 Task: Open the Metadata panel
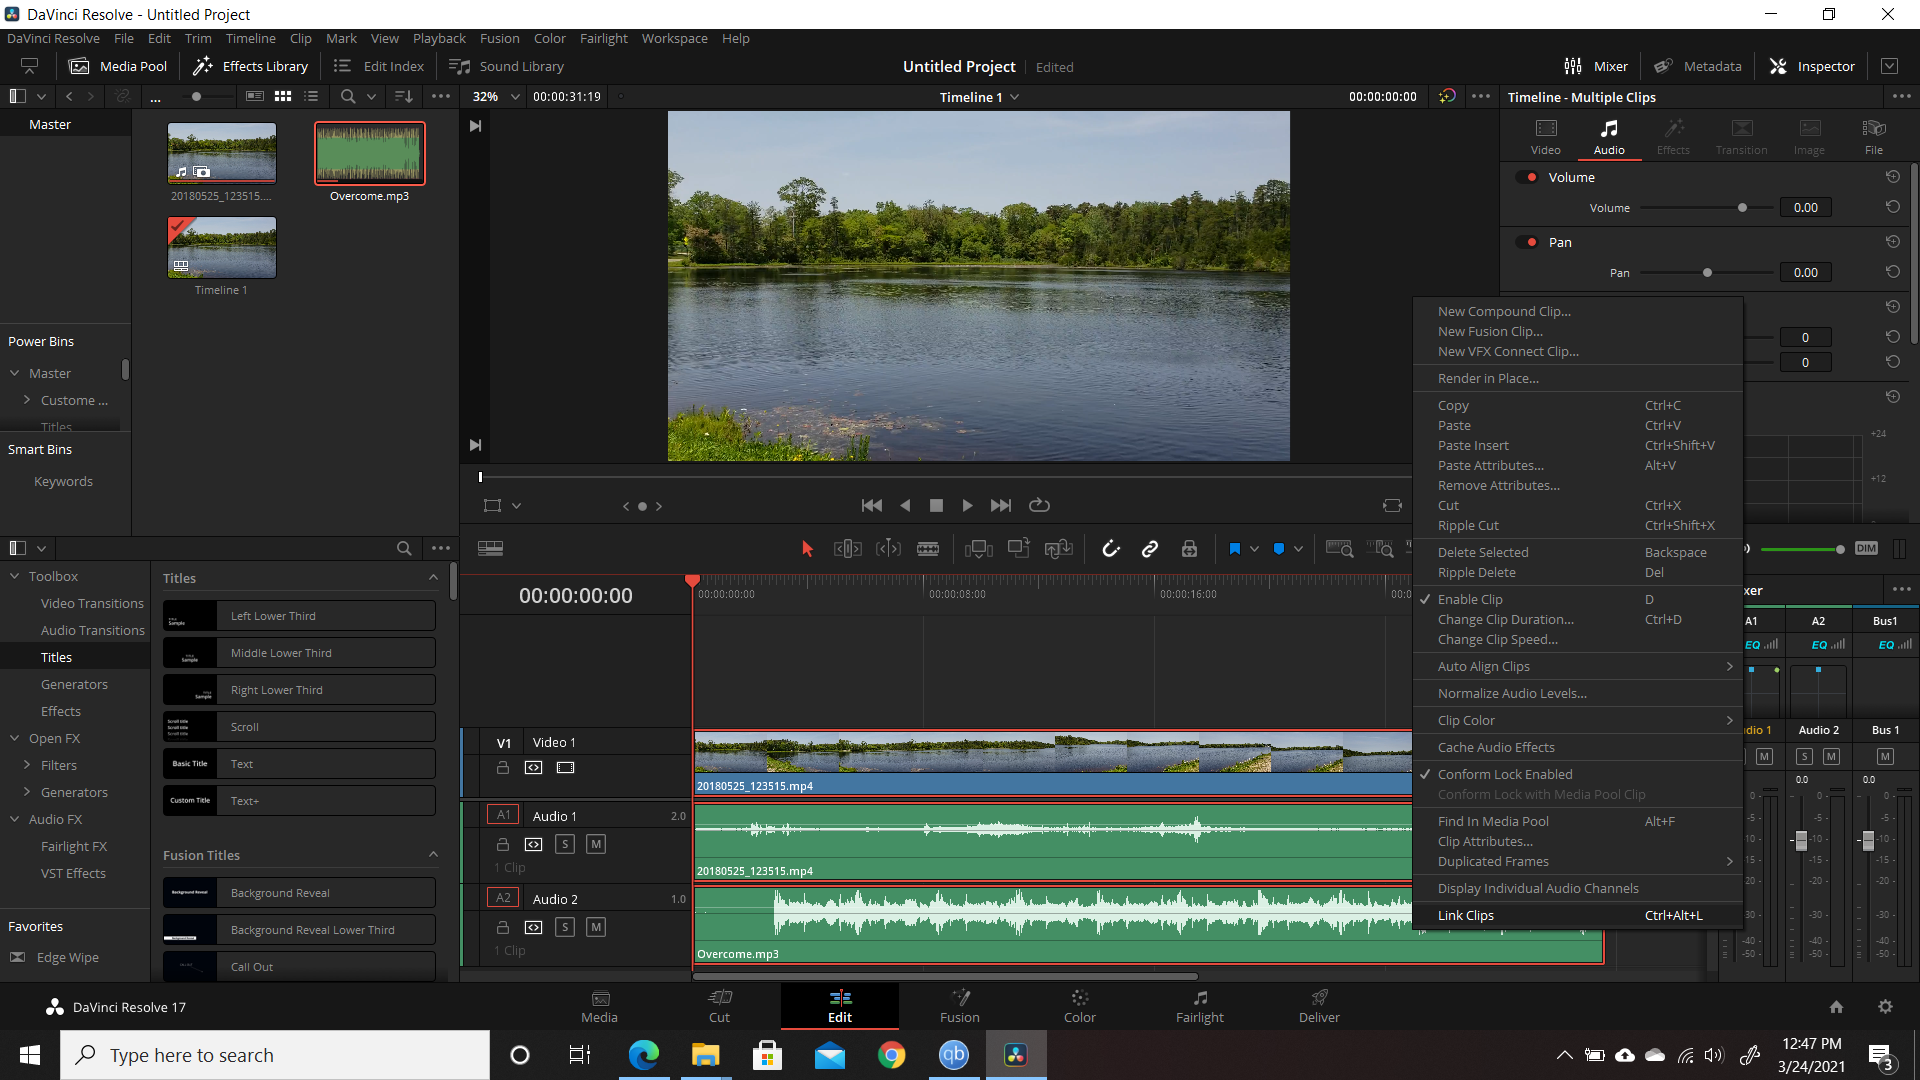coord(1697,66)
